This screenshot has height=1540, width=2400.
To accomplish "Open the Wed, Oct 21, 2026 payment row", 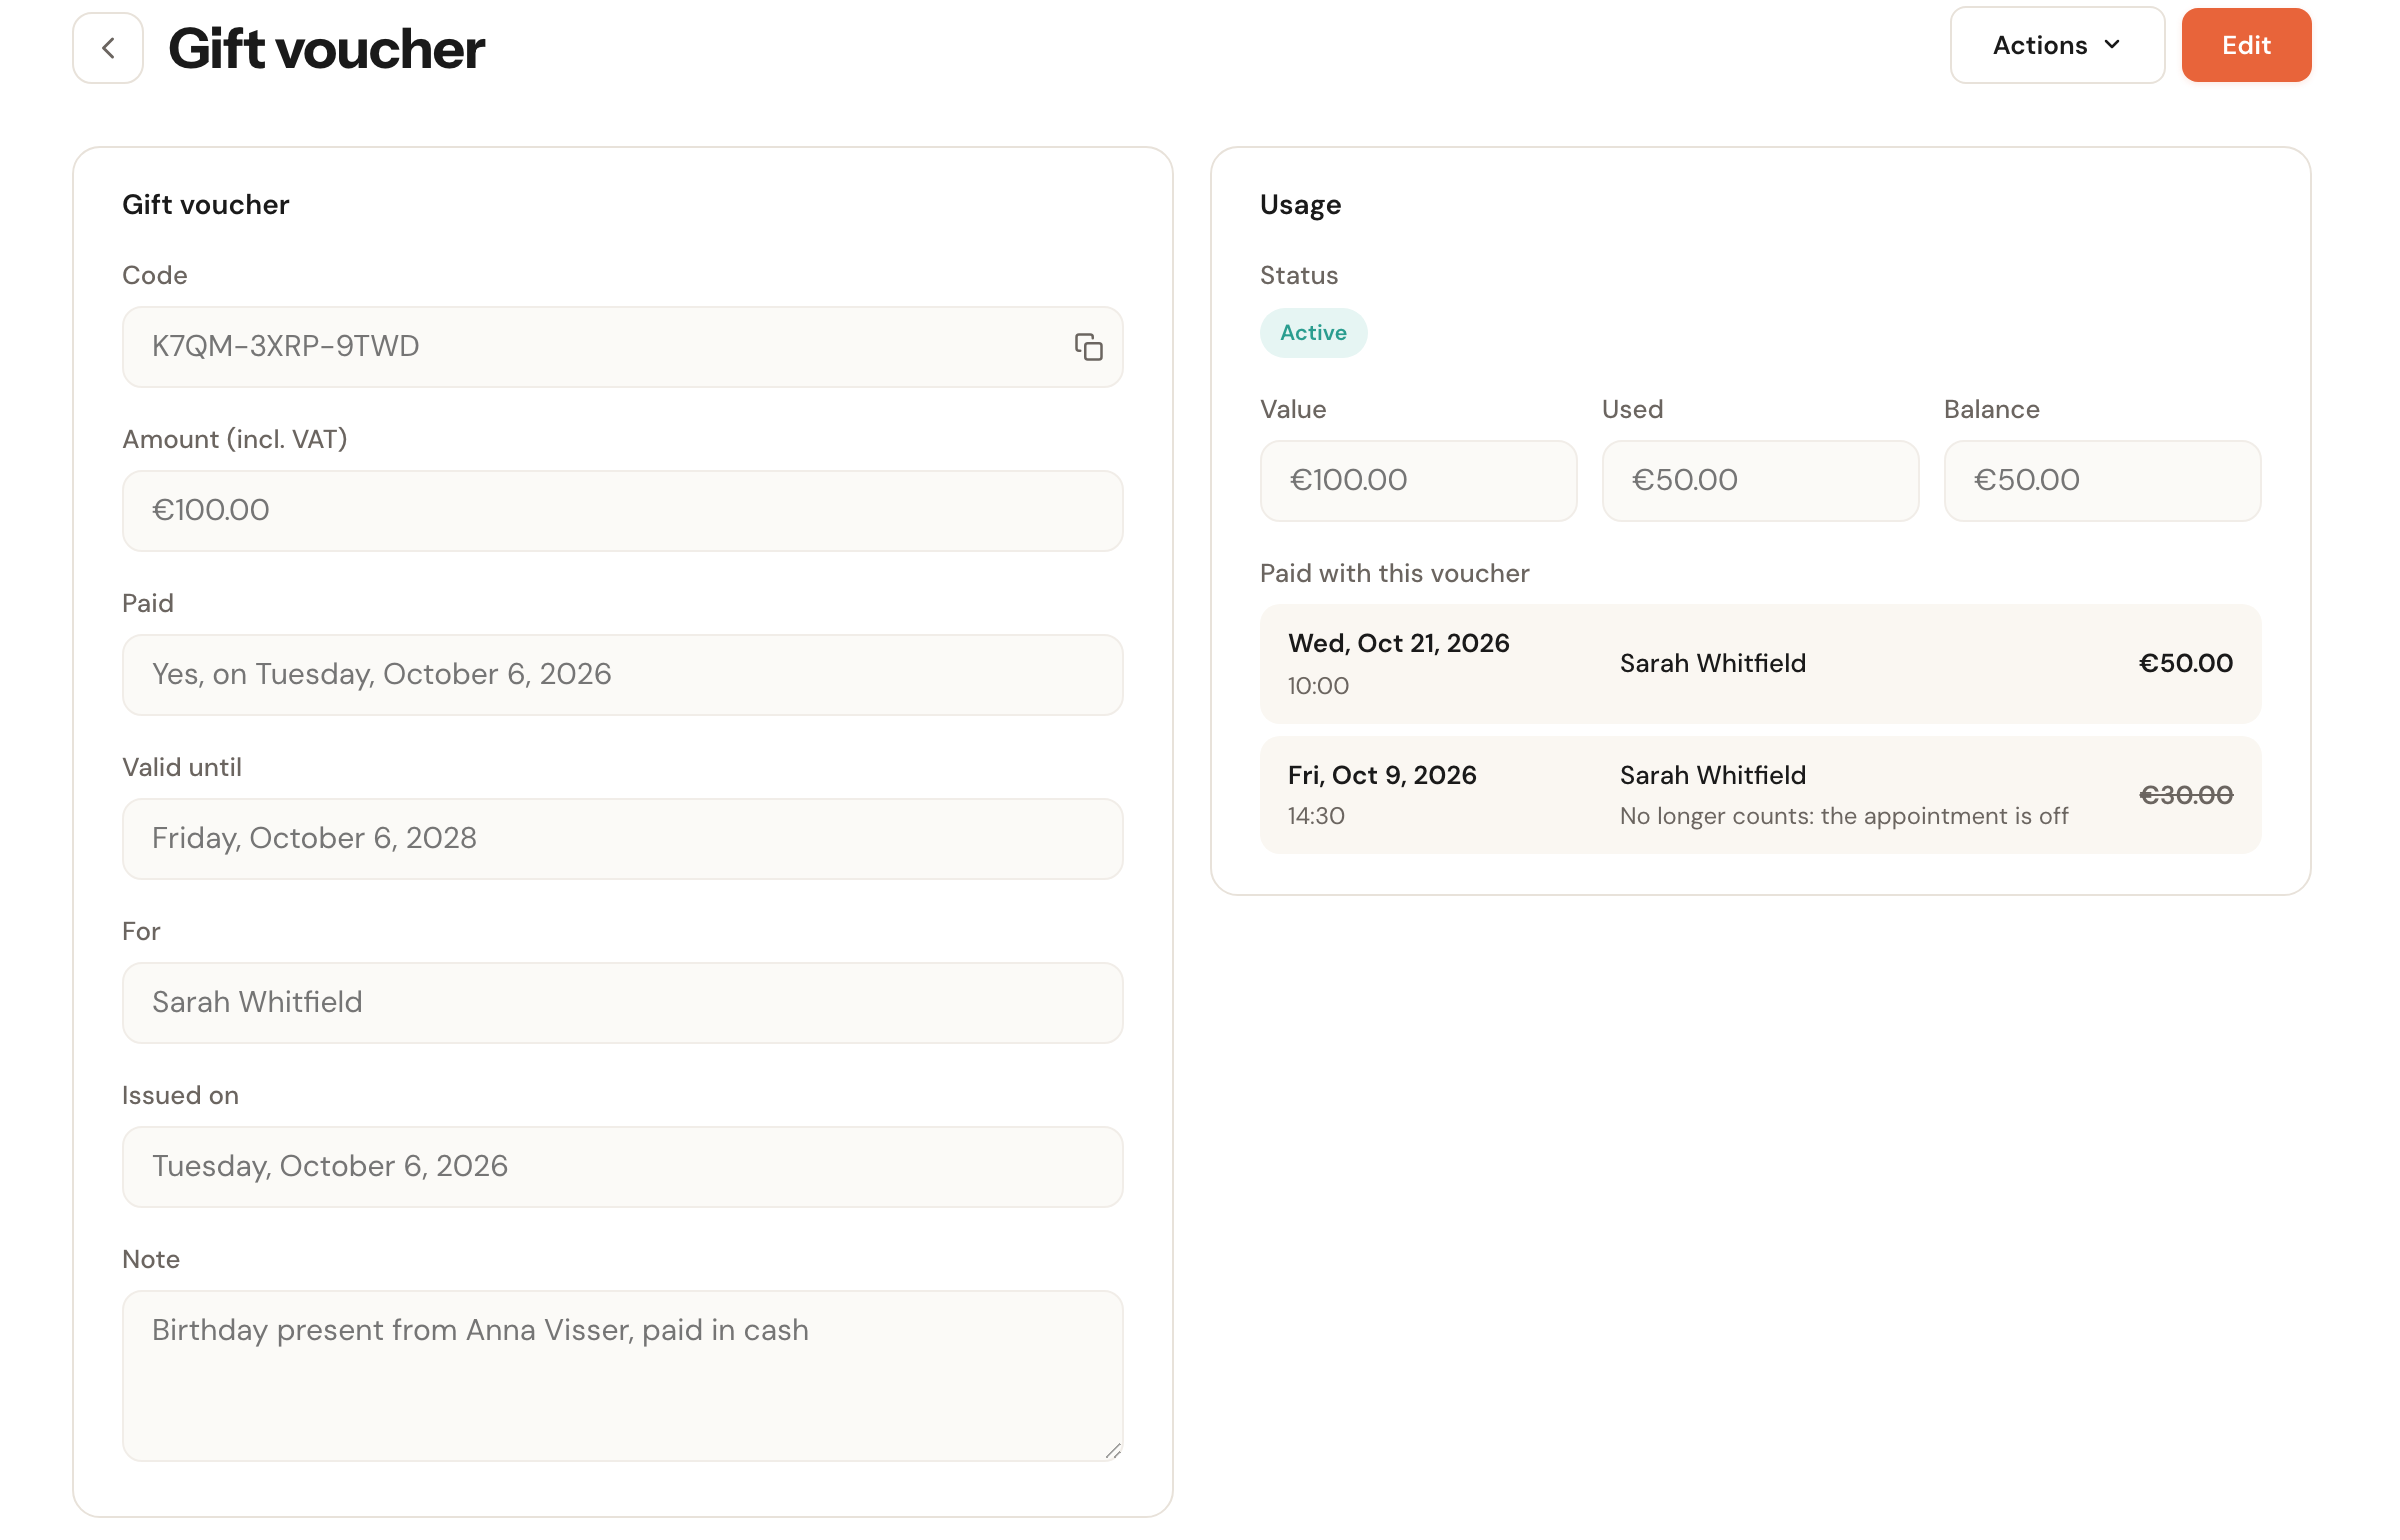I will click(1760, 664).
